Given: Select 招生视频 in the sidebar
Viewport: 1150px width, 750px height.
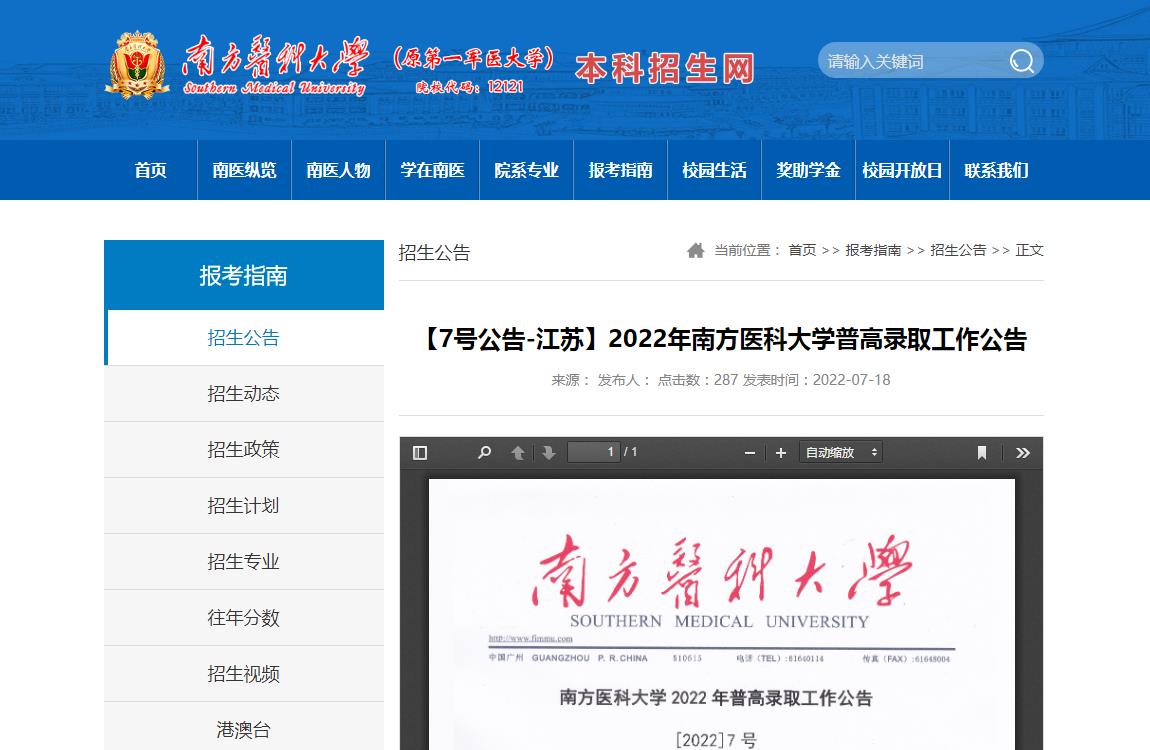Looking at the screenshot, I should tap(244, 674).
